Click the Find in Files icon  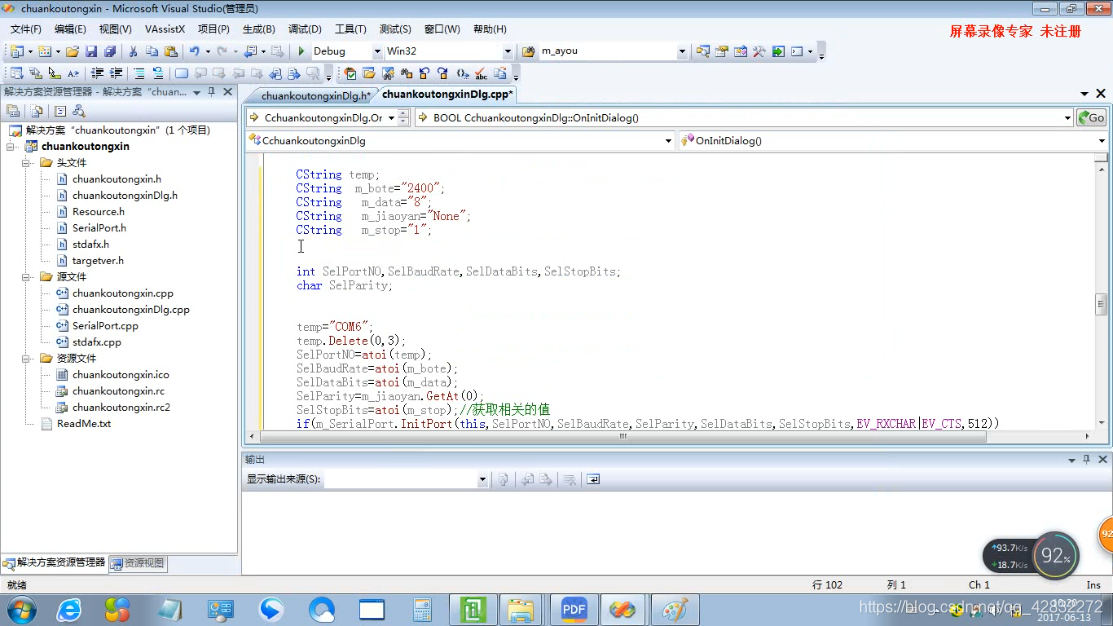[x=528, y=51]
